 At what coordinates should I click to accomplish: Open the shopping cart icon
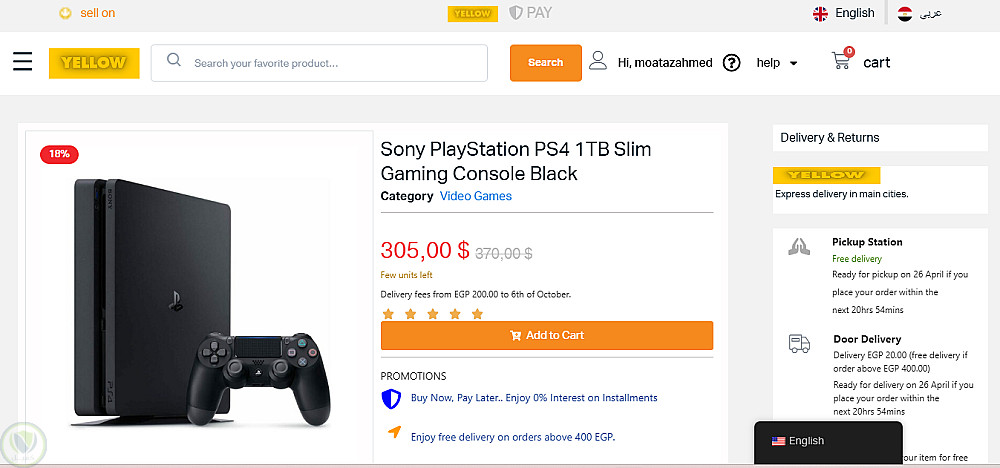click(842, 61)
